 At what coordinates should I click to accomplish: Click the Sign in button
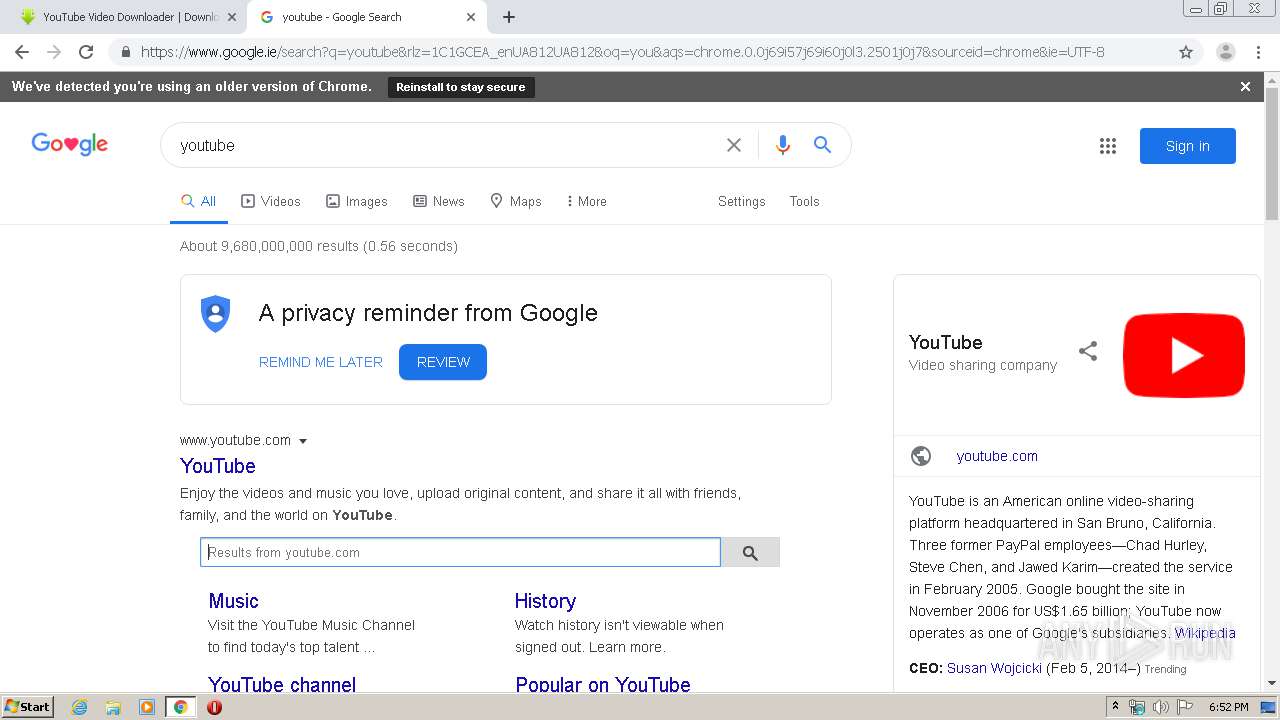pos(1188,146)
